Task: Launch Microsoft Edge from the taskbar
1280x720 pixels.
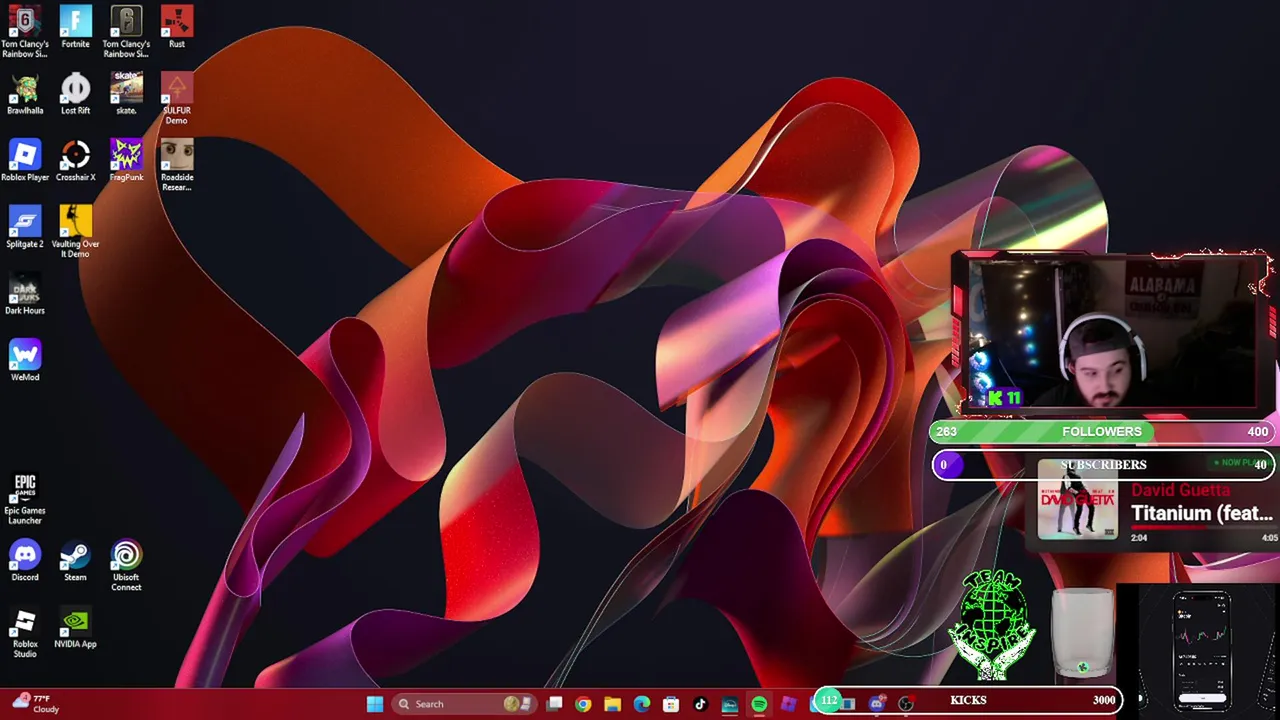Action: 642,704
